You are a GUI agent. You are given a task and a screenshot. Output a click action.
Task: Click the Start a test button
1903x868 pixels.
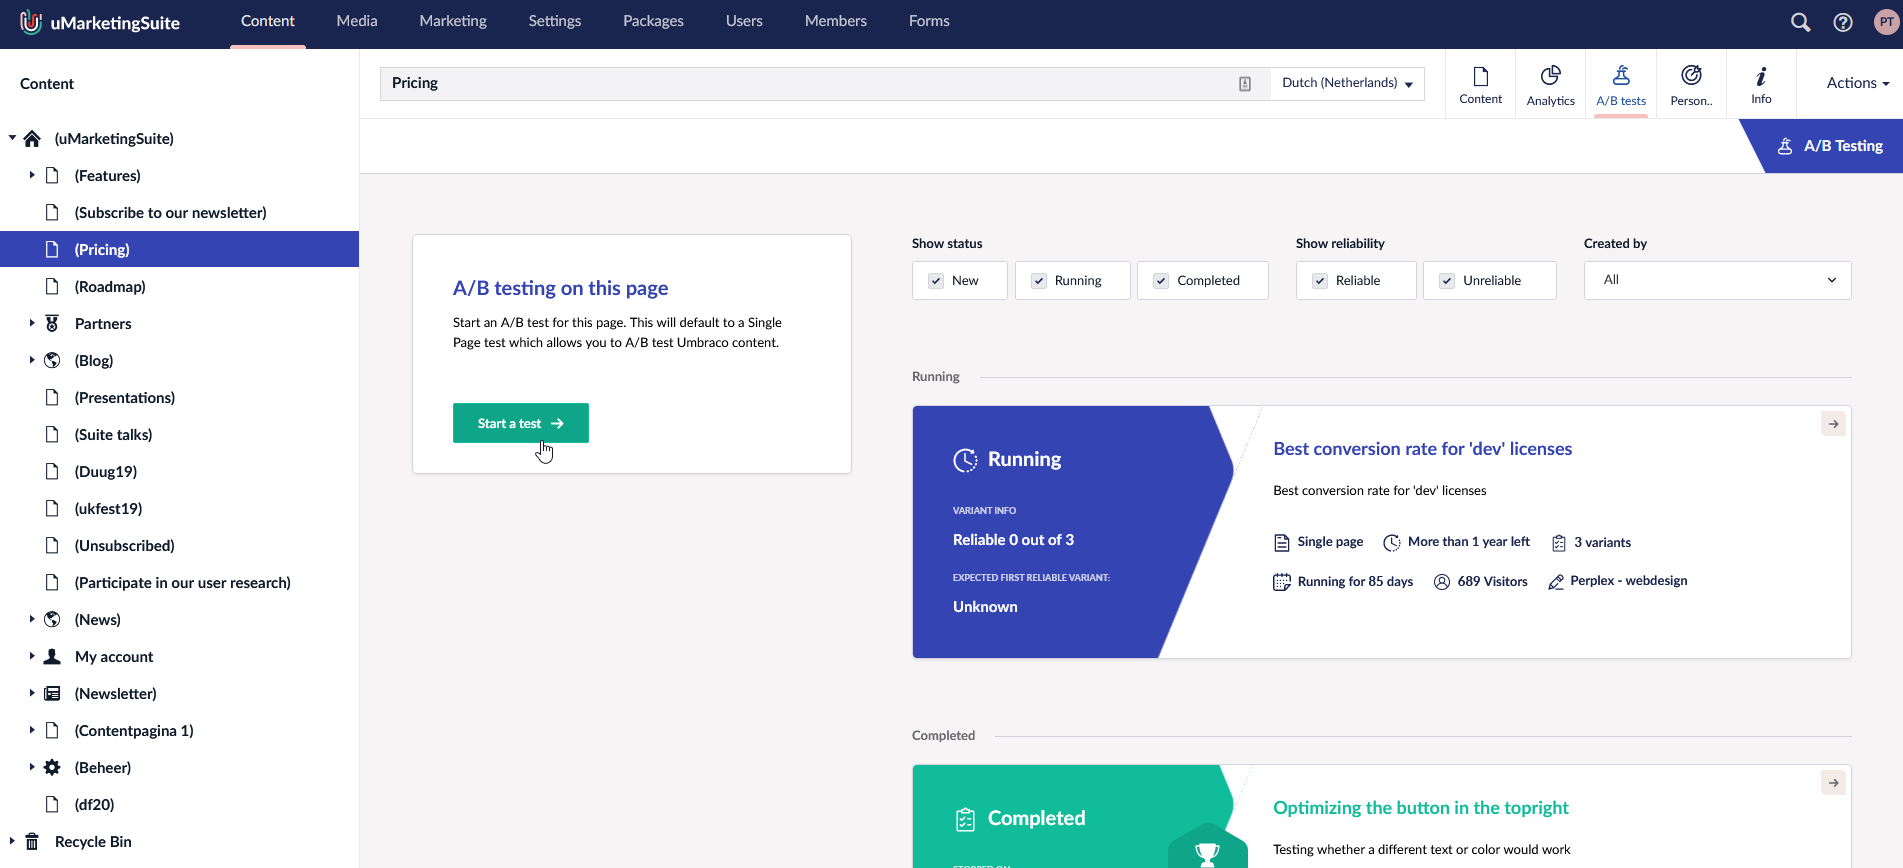click(x=520, y=423)
